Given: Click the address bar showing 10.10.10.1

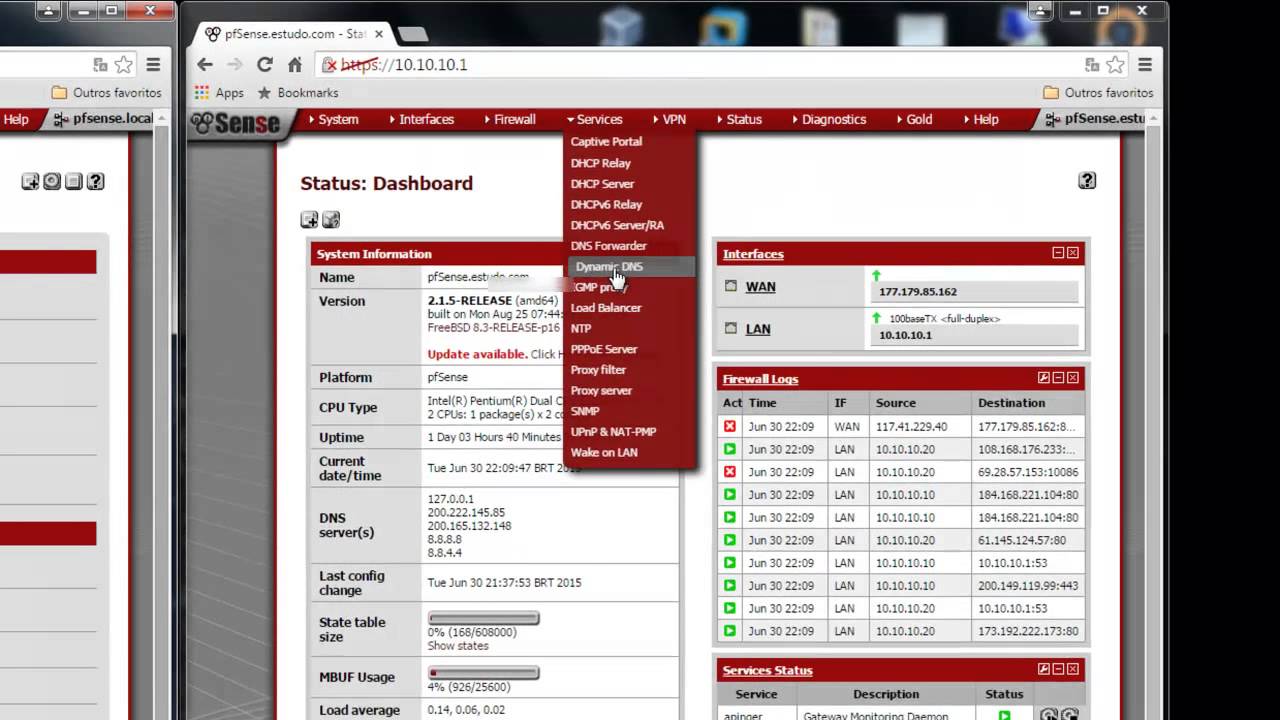Looking at the screenshot, I should pos(700,64).
